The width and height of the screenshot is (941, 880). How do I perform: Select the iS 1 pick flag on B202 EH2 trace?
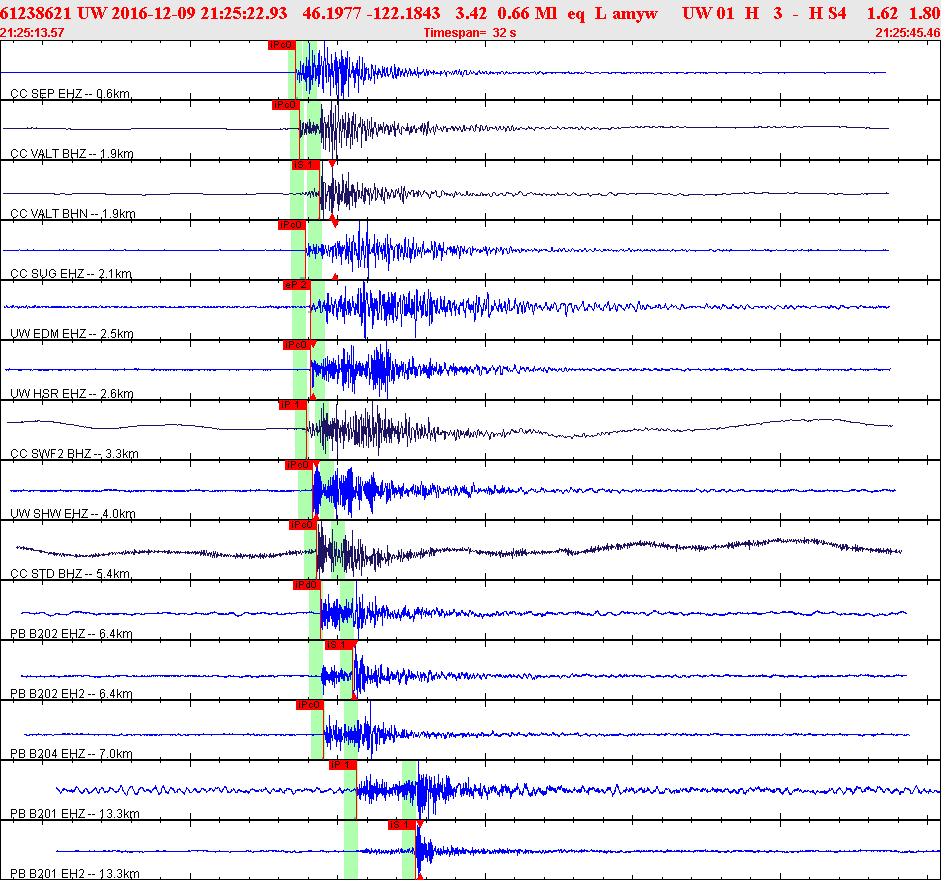tap(338, 645)
